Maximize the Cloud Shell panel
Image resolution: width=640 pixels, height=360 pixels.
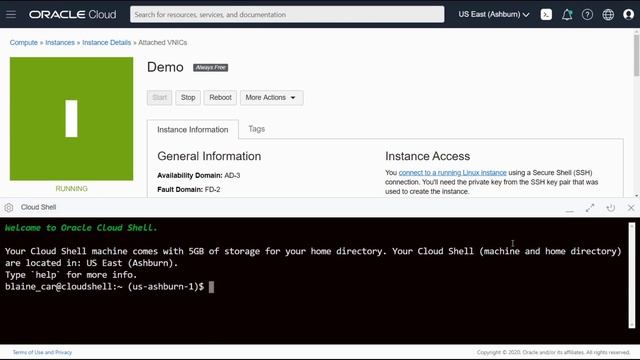[590, 208]
